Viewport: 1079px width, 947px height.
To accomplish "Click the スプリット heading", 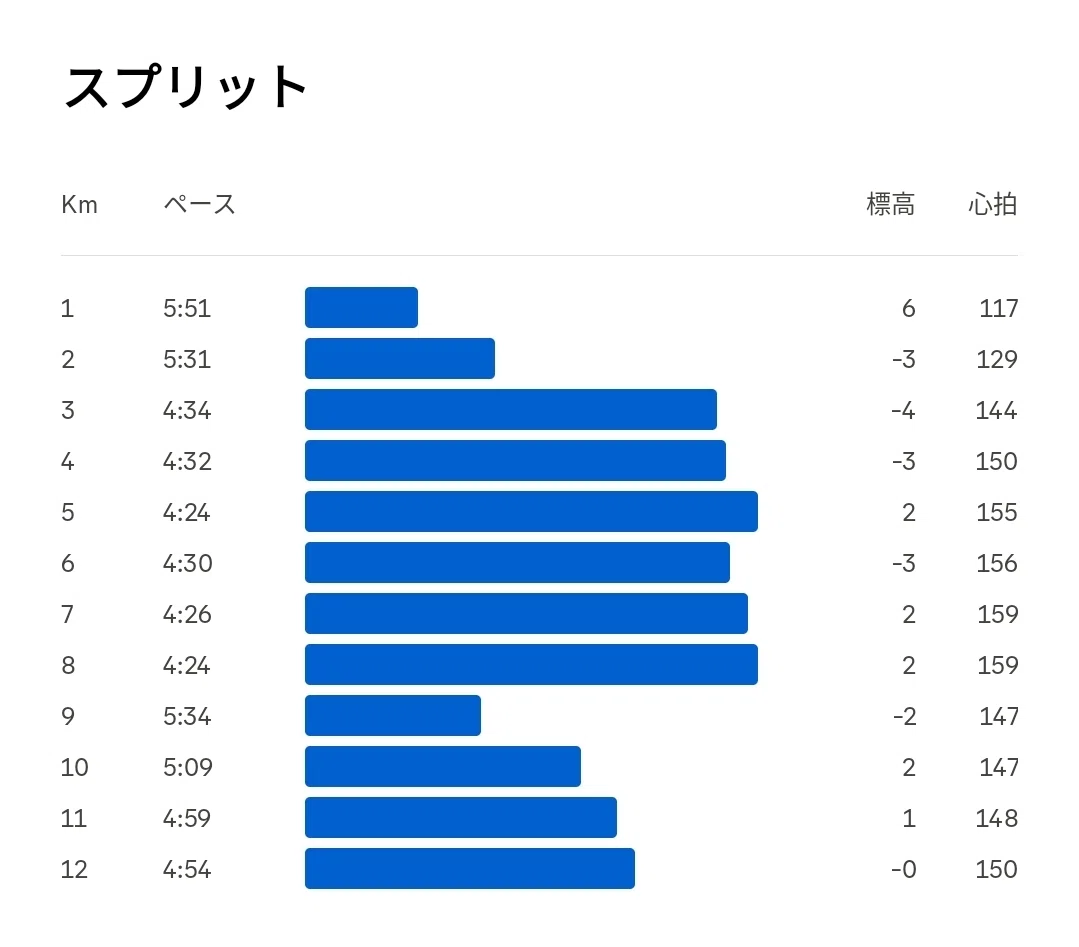I will [185, 87].
